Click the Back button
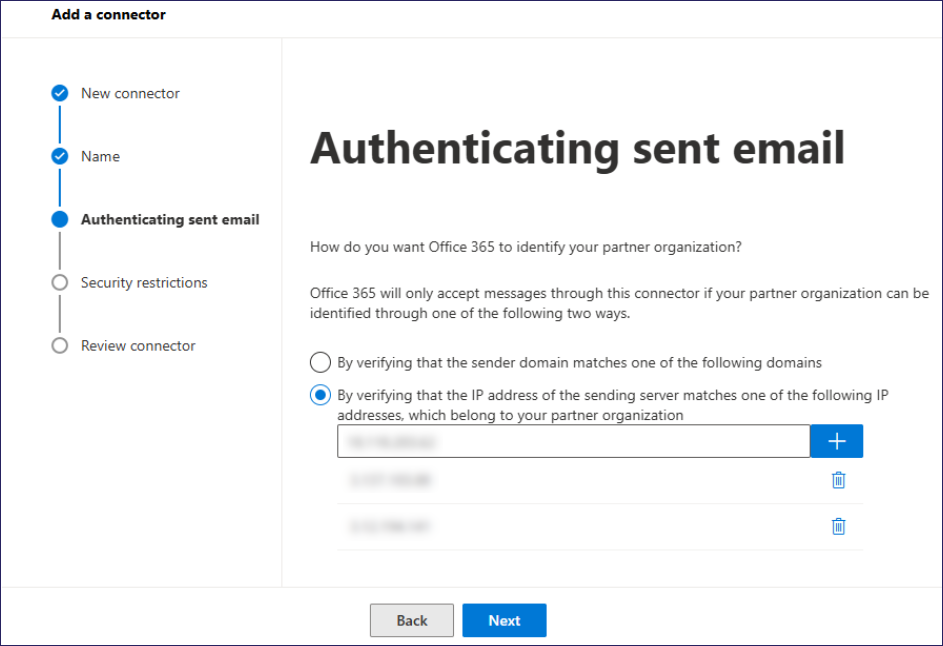This screenshot has height=646, width=943. tap(411, 621)
